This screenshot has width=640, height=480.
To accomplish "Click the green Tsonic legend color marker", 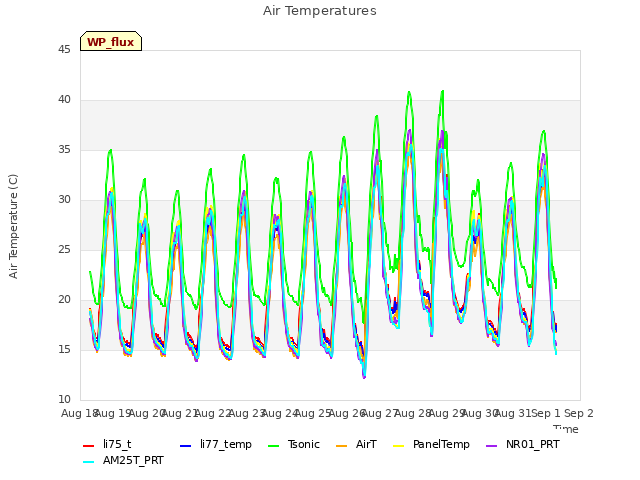I will (273, 445).
